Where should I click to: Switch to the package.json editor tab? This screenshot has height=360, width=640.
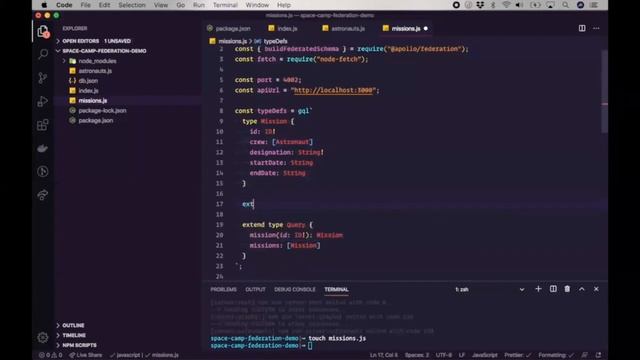pyautogui.click(x=229, y=29)
